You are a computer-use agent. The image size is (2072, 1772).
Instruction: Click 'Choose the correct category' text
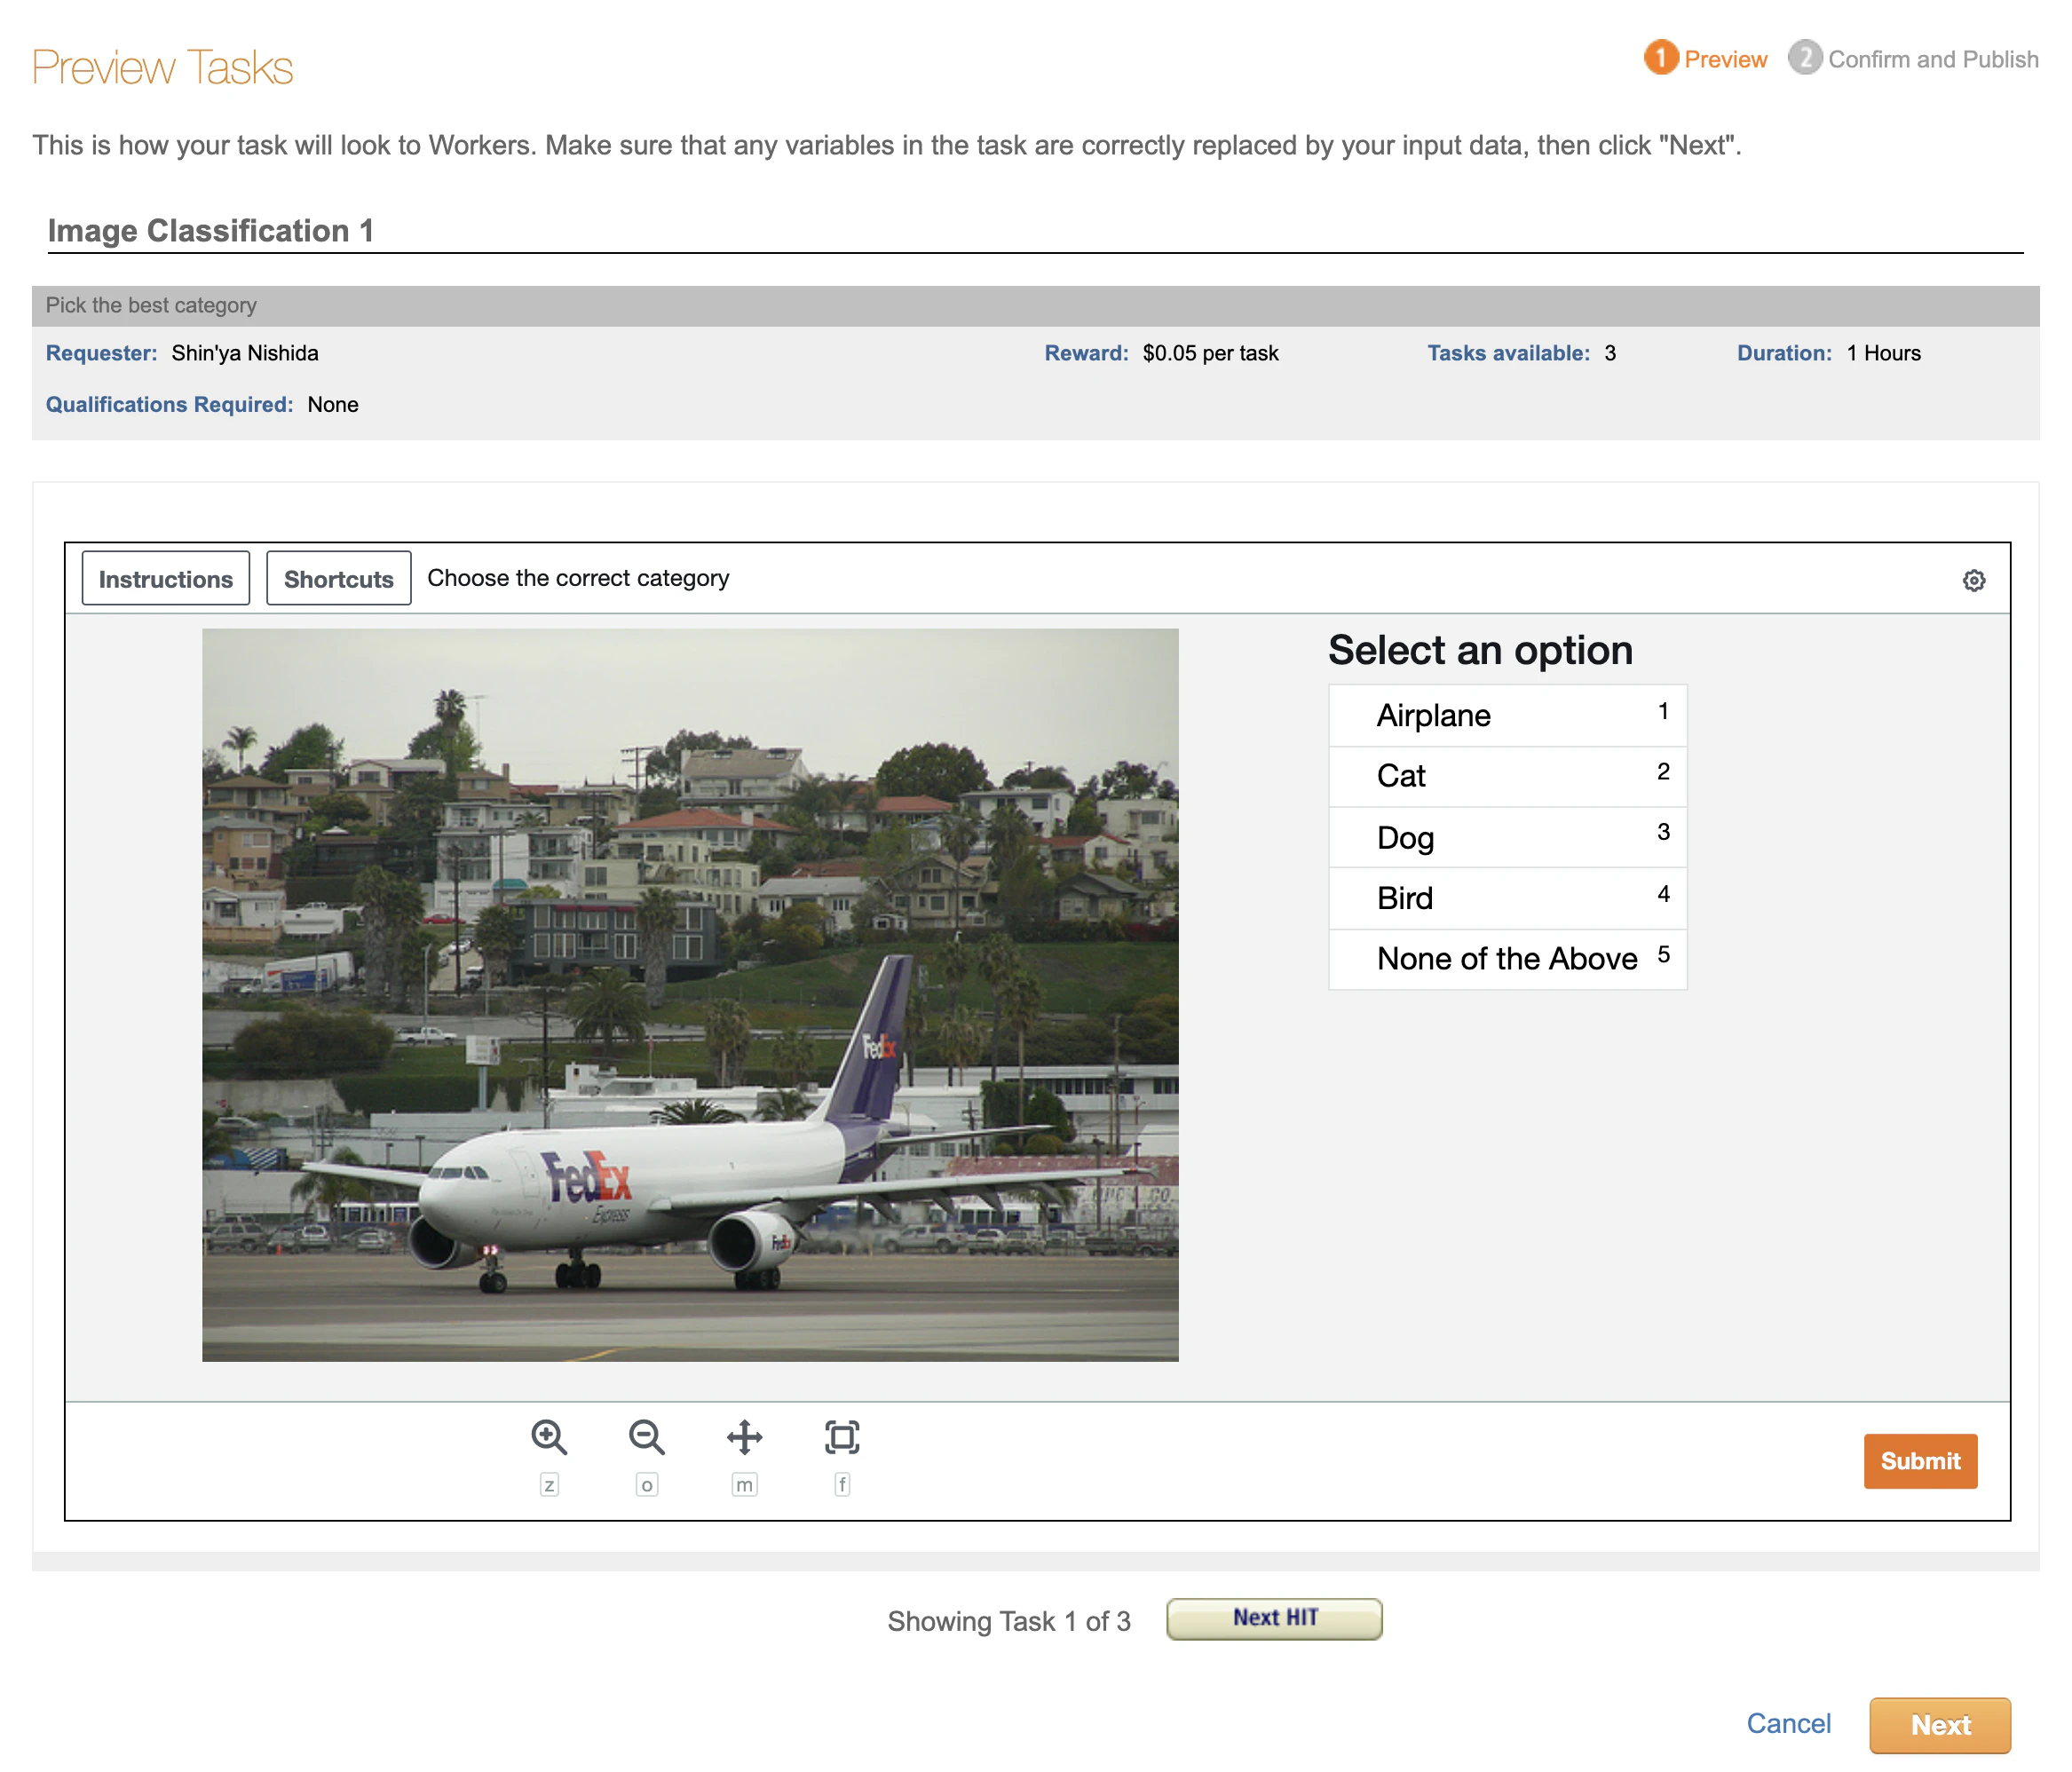coord(578,578)
